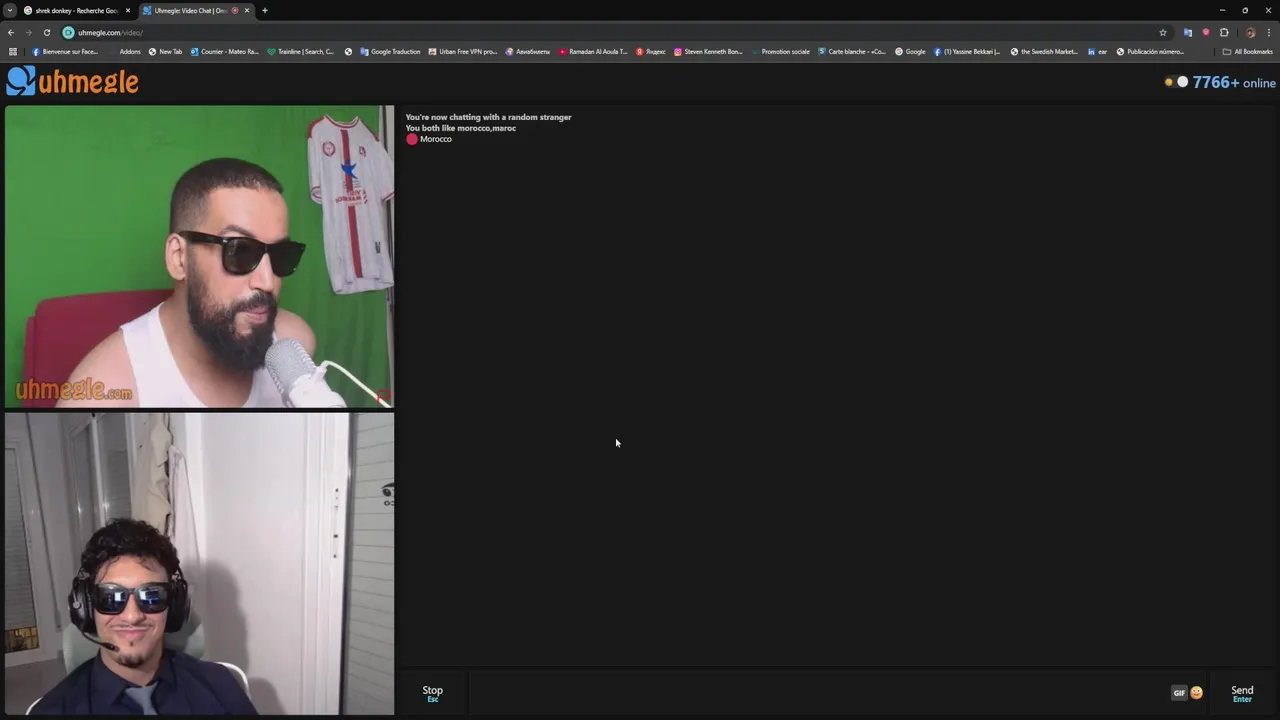Open the pink shield extension
Screen dimensions: 1280x720
(x=1206, y=32)
